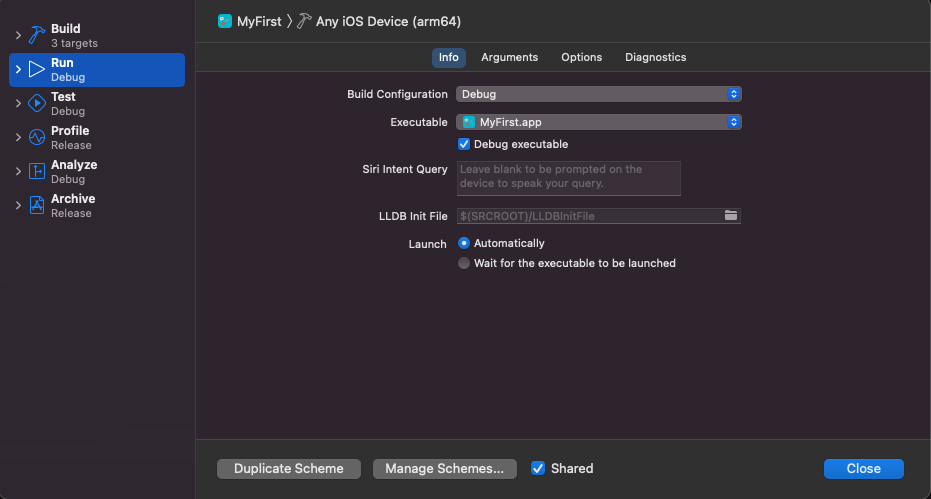931x499 pixels.
Task: Switch to the Options tab
Action: click(582, 58)
